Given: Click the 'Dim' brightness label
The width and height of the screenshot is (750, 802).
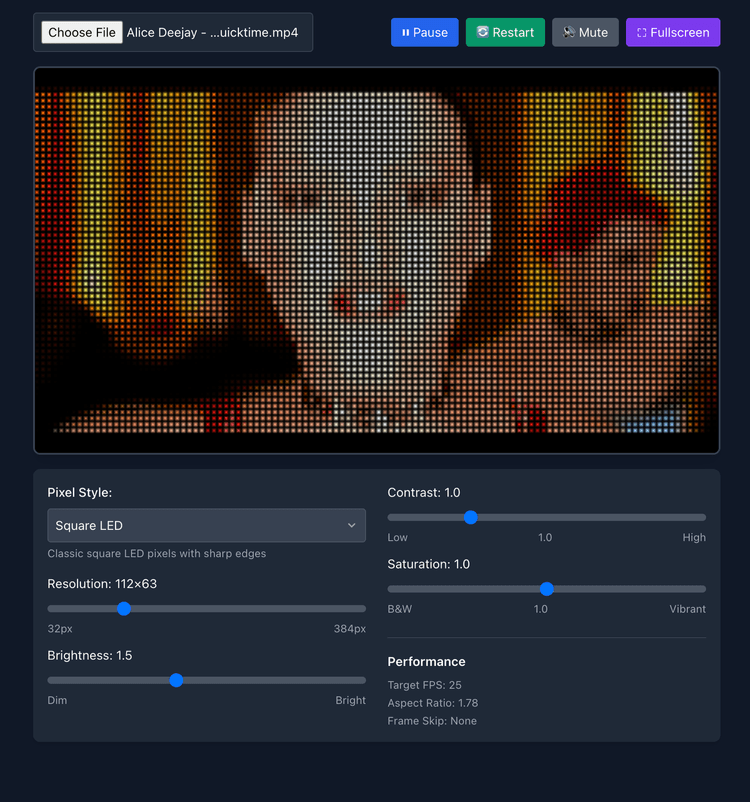Looking at the screenshot, I should coord(57,700).
